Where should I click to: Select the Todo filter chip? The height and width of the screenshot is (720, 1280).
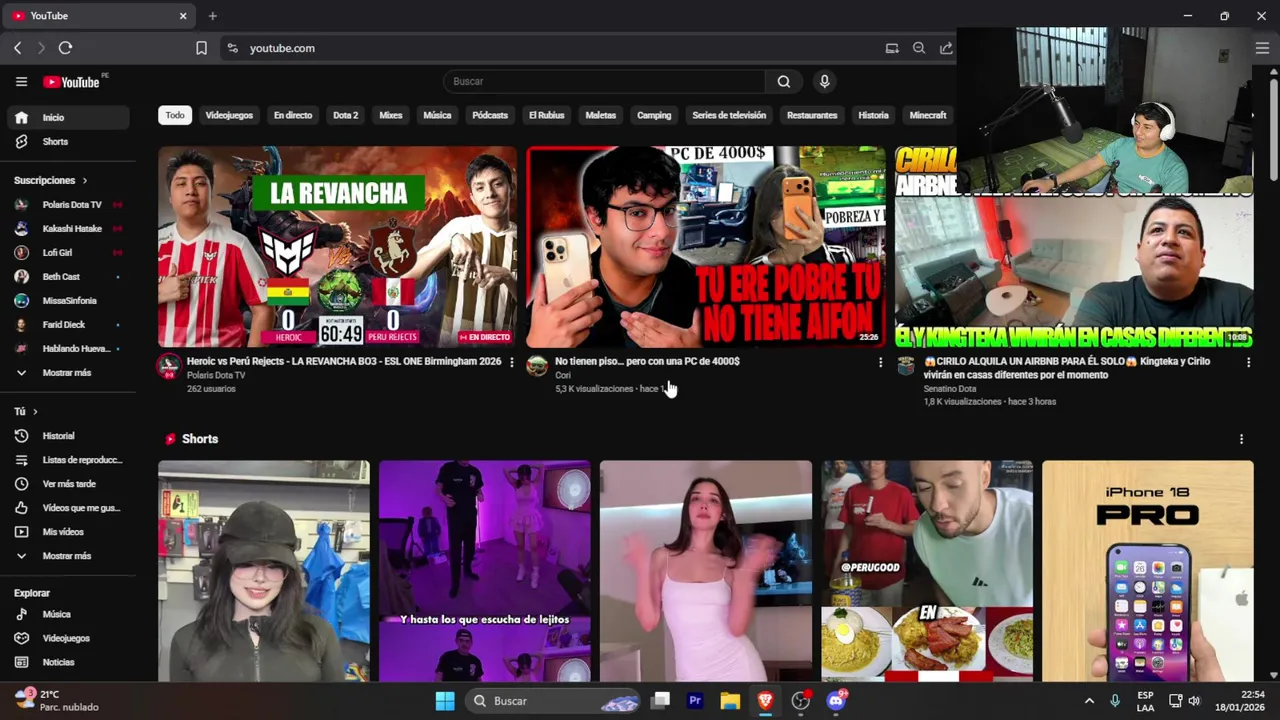[175, 115]
